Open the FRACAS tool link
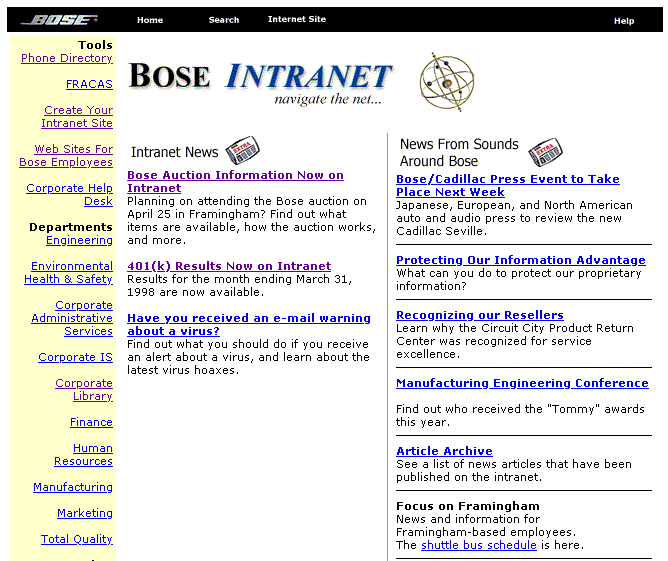 89,85
